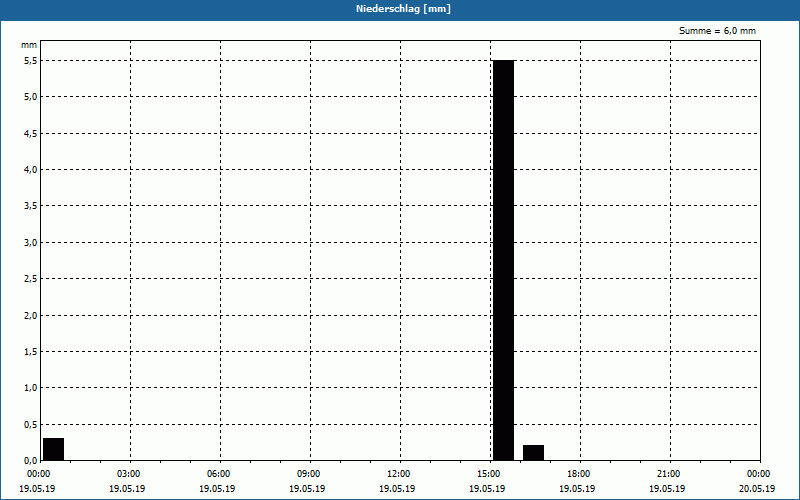The height and width of the screenshot is (500, 800).
Task: Click the 21:00 time label
Action: pyautogui.click(x=668, y=474)
